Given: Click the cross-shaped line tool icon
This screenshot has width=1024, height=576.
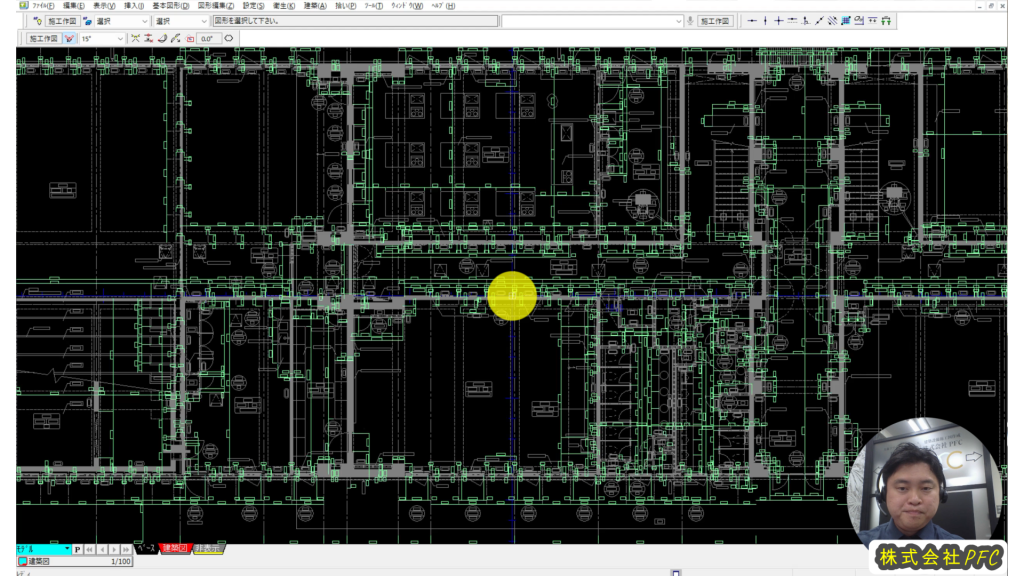Looking at the screenshot, I should coord(778,21).
